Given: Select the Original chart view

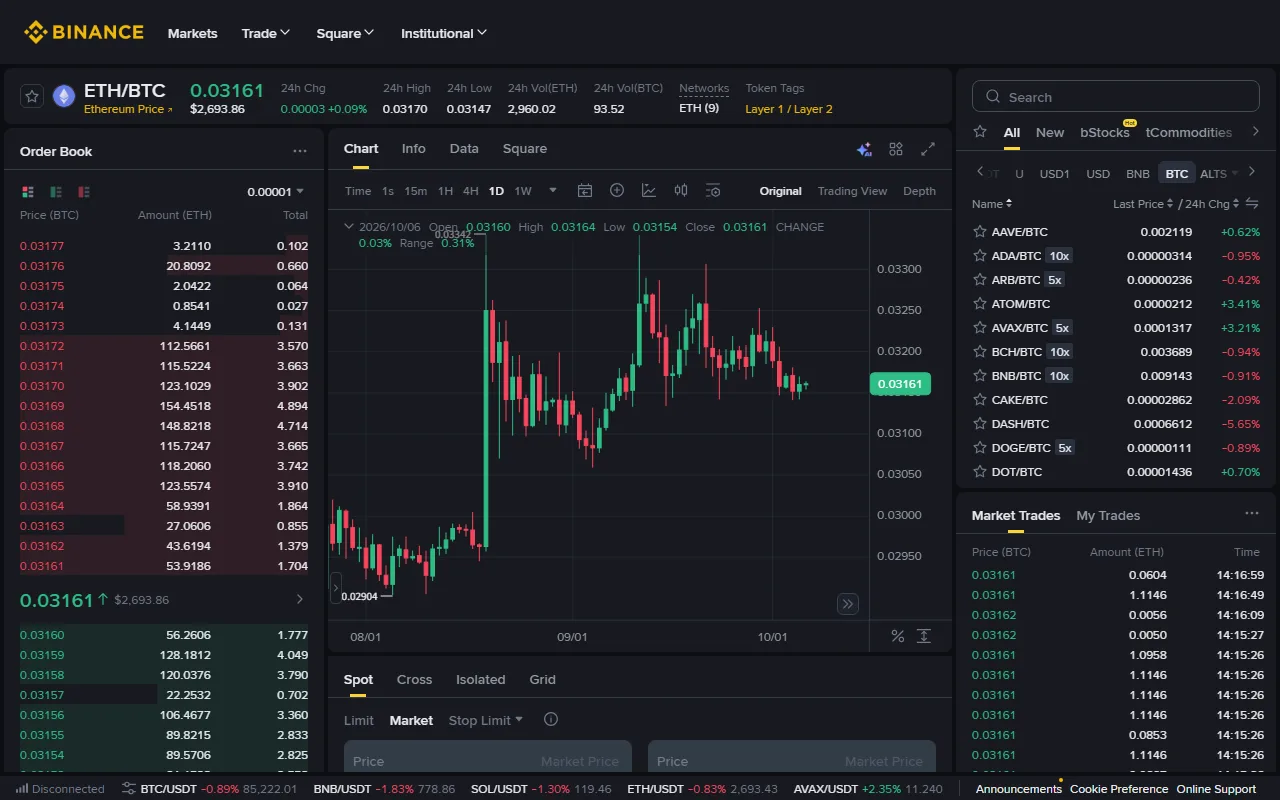Looking at the screenshot, I should 780,191.
